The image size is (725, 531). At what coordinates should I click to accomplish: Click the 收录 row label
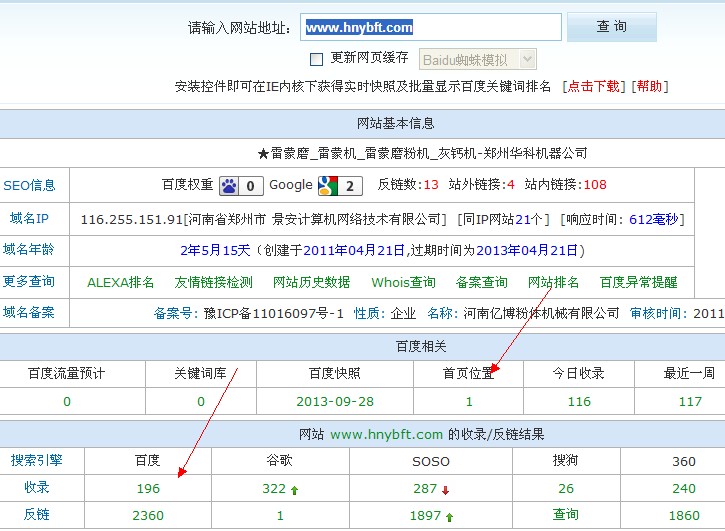click(37, 488)
